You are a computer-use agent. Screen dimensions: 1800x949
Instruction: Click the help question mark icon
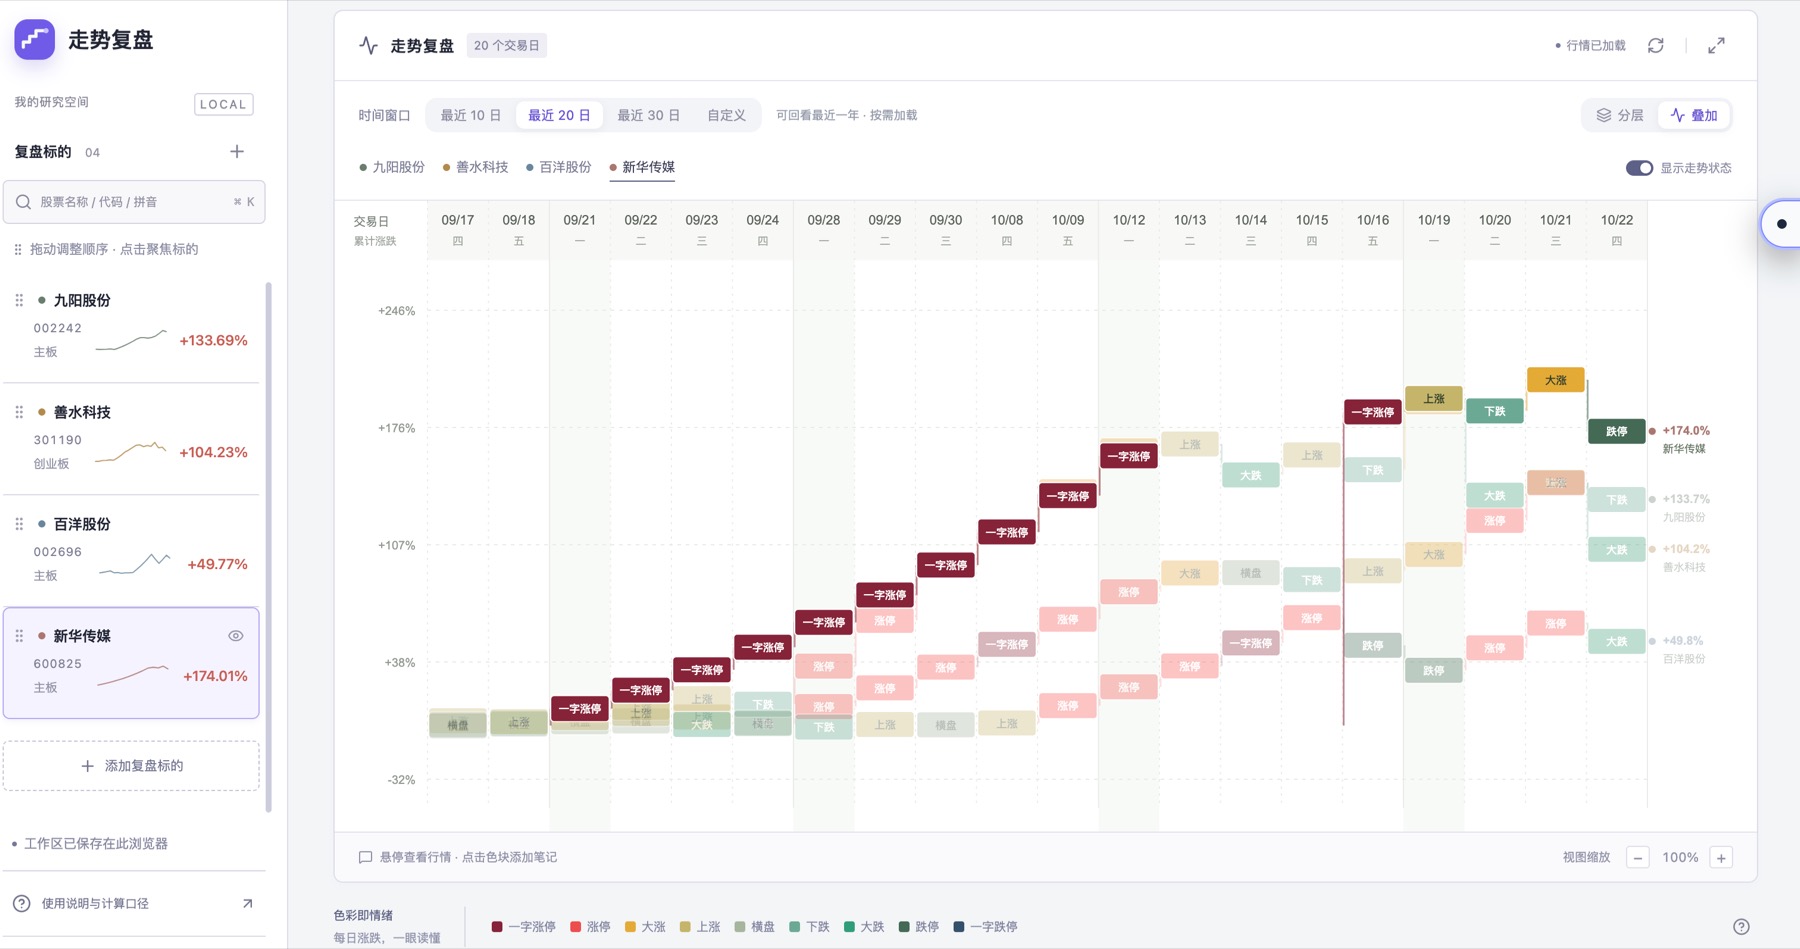[1741, 926]
